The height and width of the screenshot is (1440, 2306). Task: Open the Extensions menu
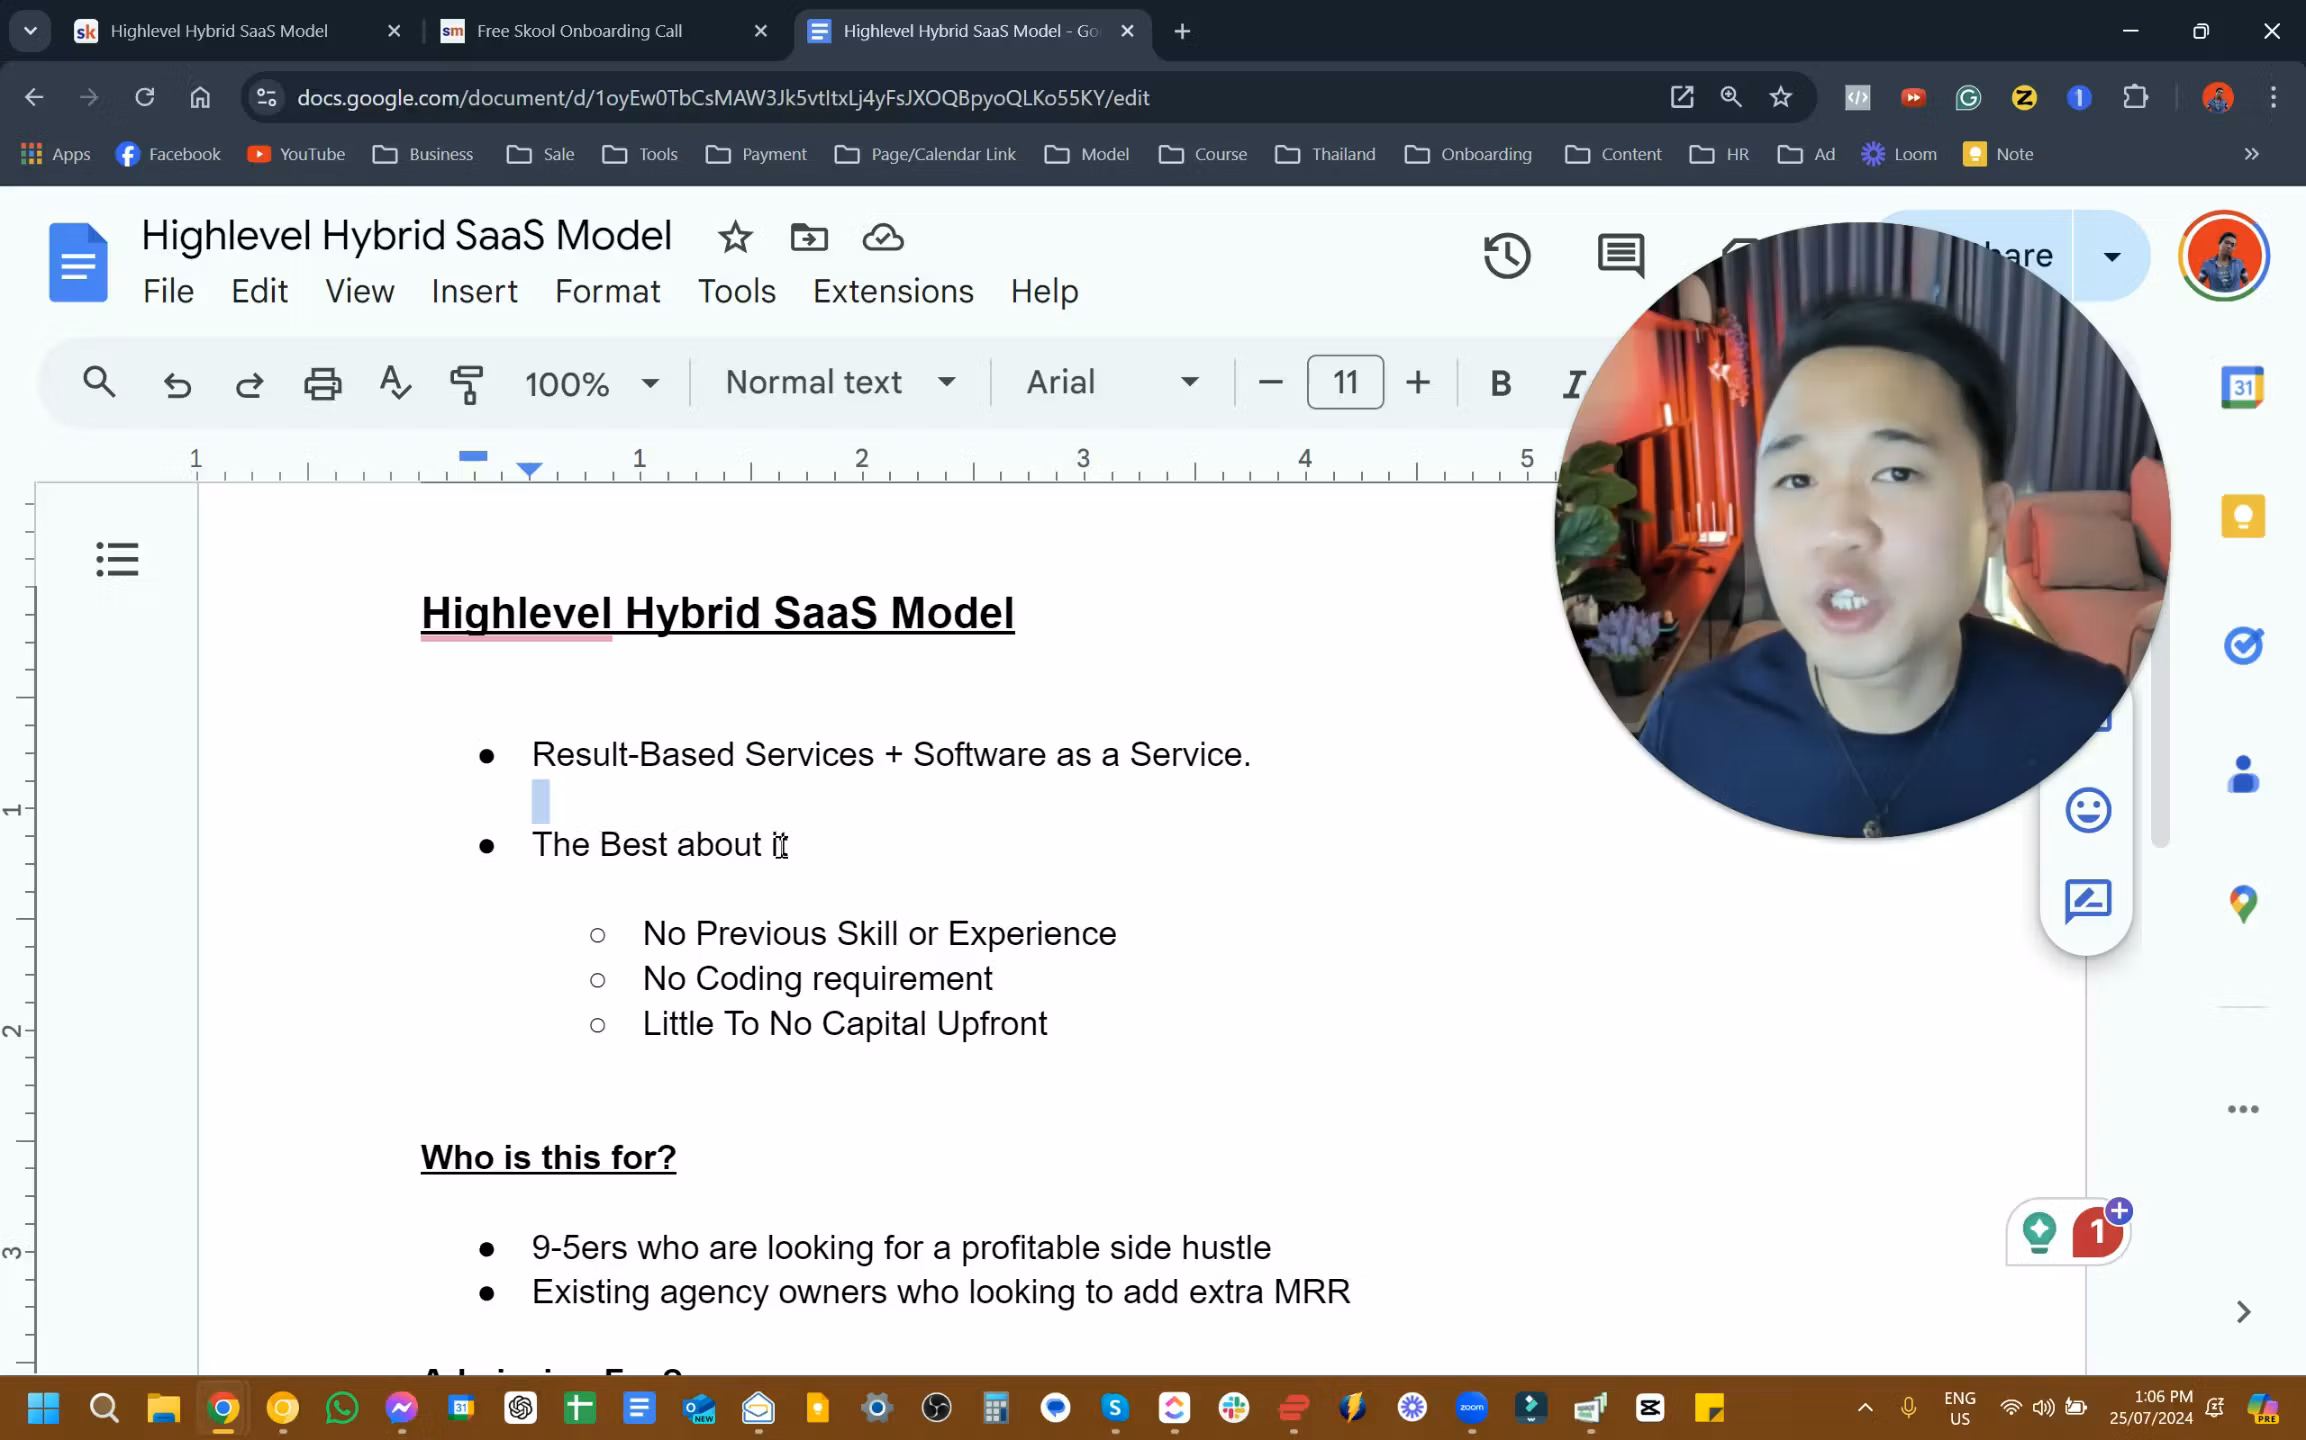[x=892, y=291]
